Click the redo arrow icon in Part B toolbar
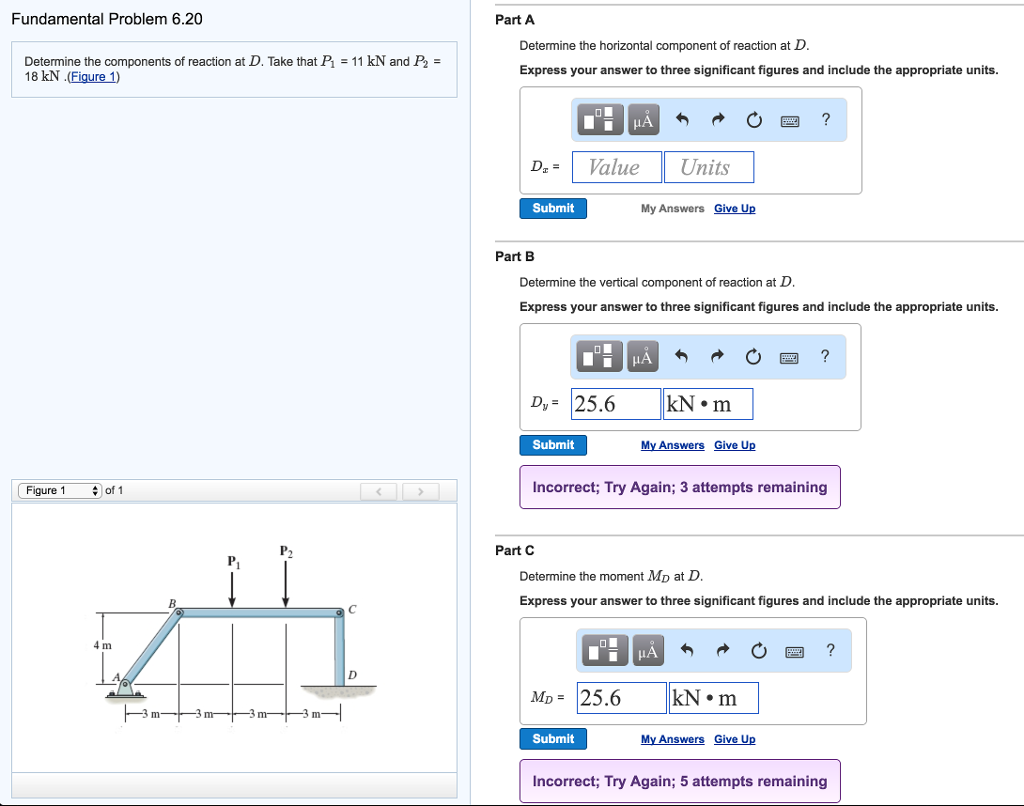The width and height of the screenshot is (1024, 806). point(717,356)
